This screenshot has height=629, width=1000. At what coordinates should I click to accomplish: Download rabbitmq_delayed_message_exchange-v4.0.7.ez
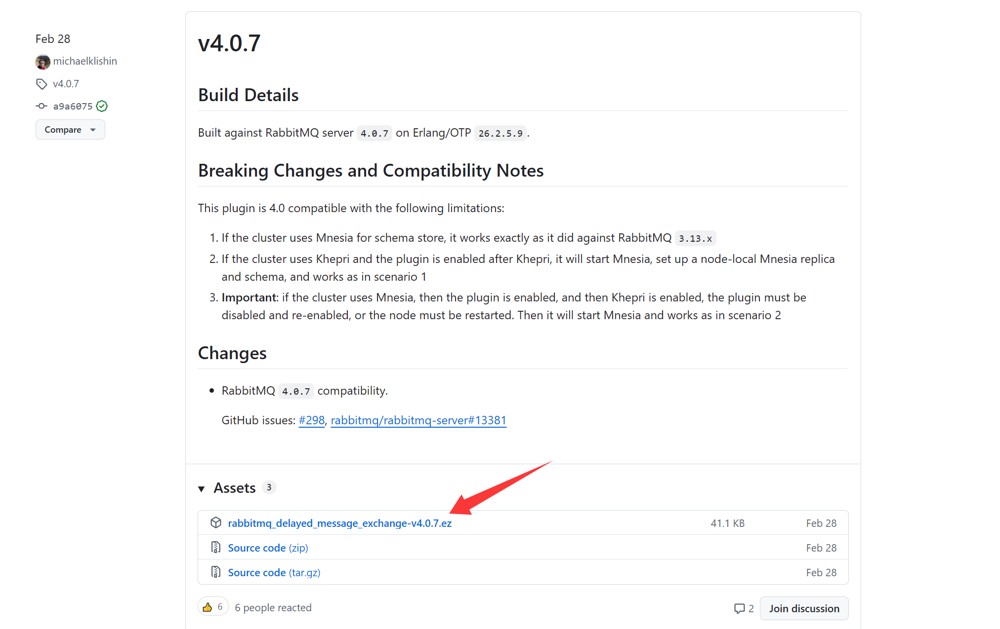click(339, 523)
